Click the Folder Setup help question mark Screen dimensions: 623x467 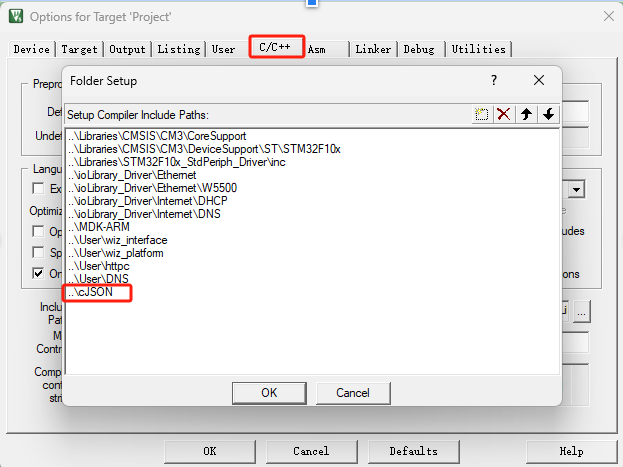(x=493, y=80)
